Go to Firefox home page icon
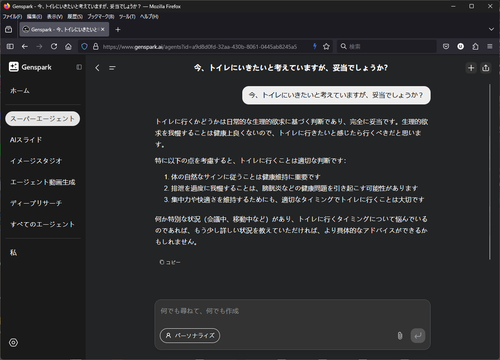Screen dimensions: 500x360 (x=68, y=47)
